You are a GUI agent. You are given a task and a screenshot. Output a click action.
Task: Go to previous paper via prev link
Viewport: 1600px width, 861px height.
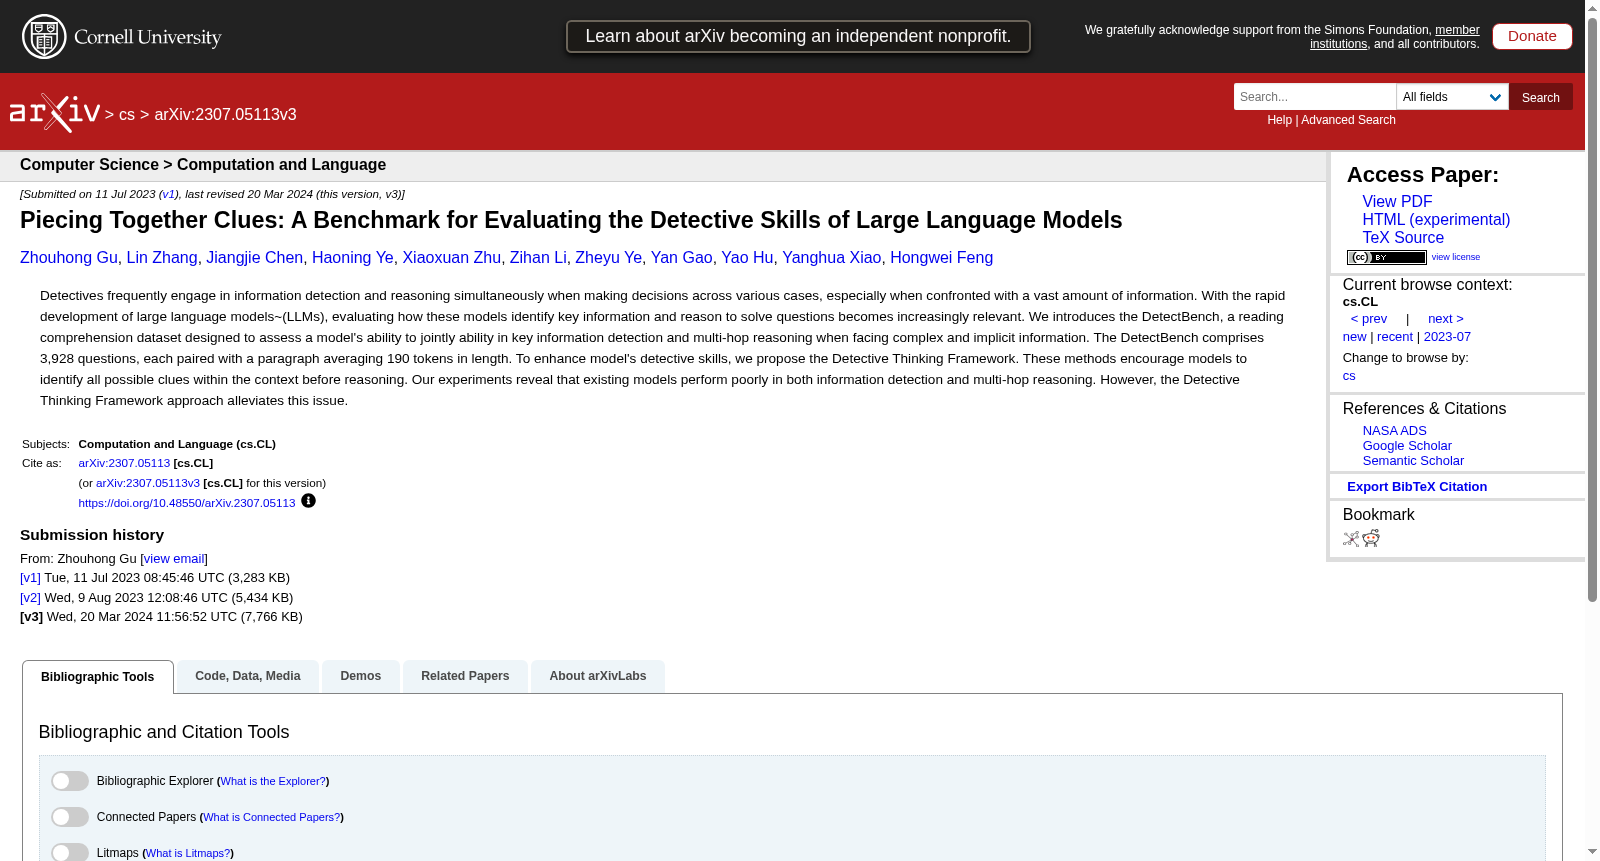coord(1369,319)
